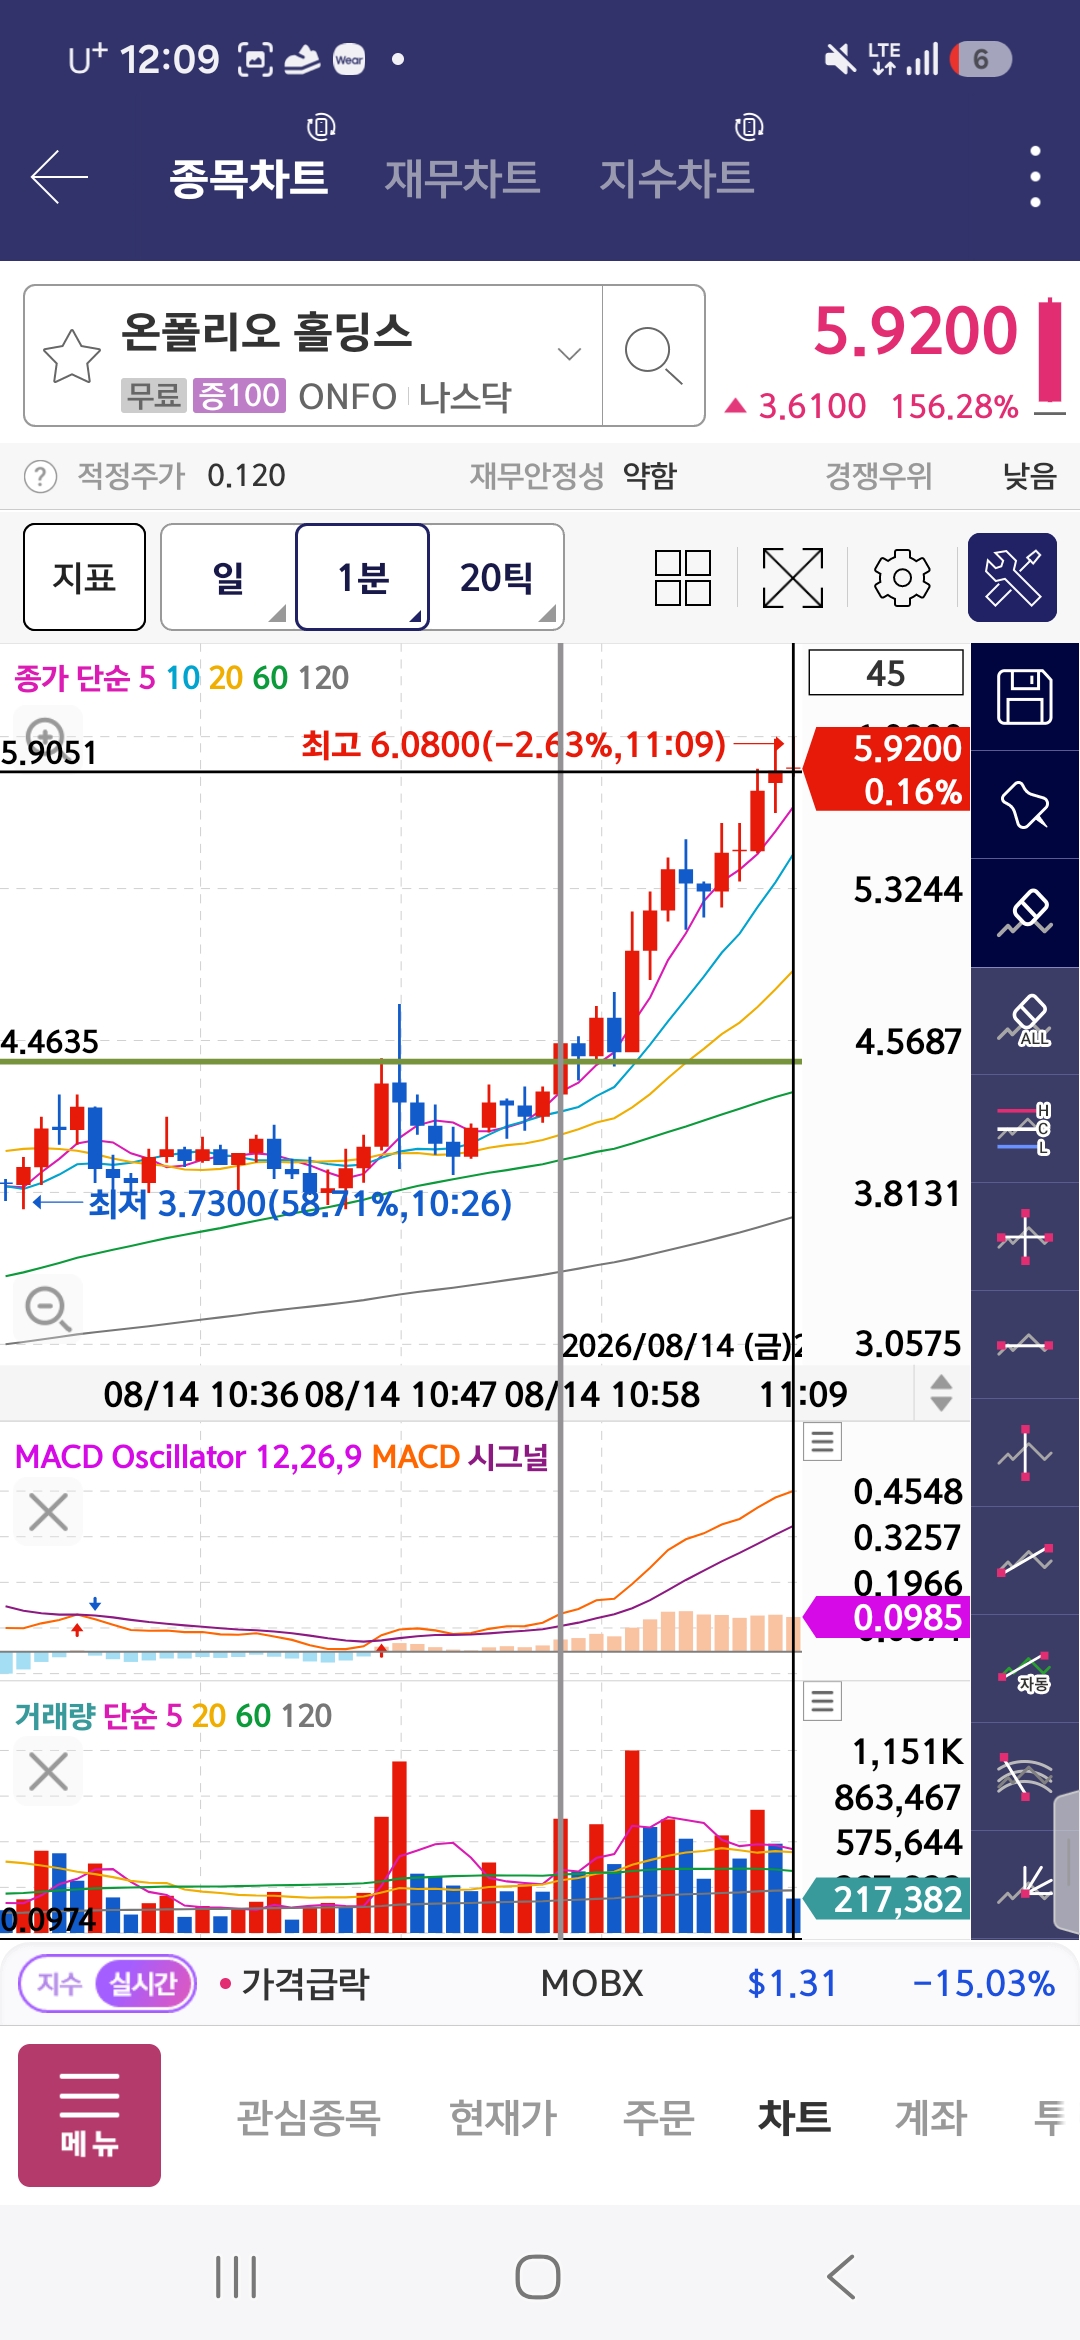The height and width of the screenshot is (2340, 1080).
Task: Switch to 재무차트 tab
Action: coord(463,179)
